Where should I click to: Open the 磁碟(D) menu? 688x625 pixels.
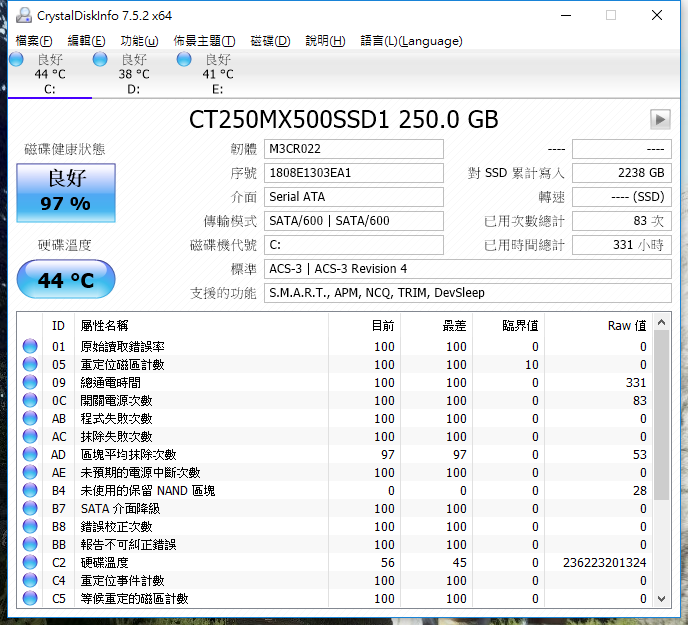tap(270, 41)
